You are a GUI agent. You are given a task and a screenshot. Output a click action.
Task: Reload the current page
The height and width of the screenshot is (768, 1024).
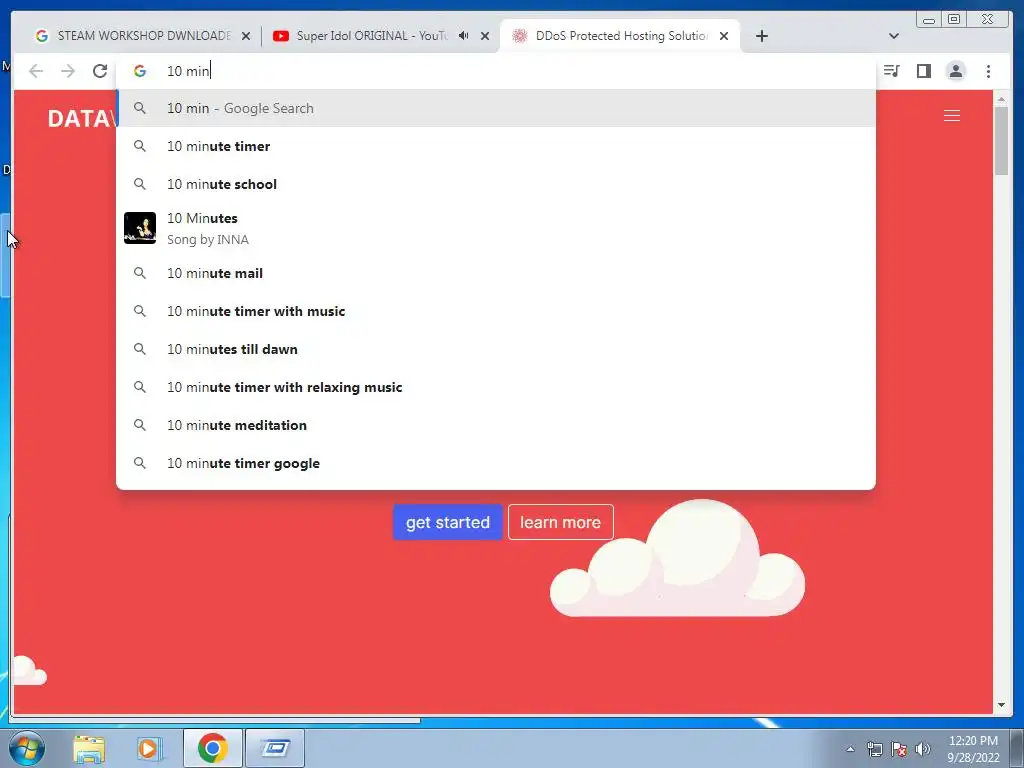pos(99,71)
